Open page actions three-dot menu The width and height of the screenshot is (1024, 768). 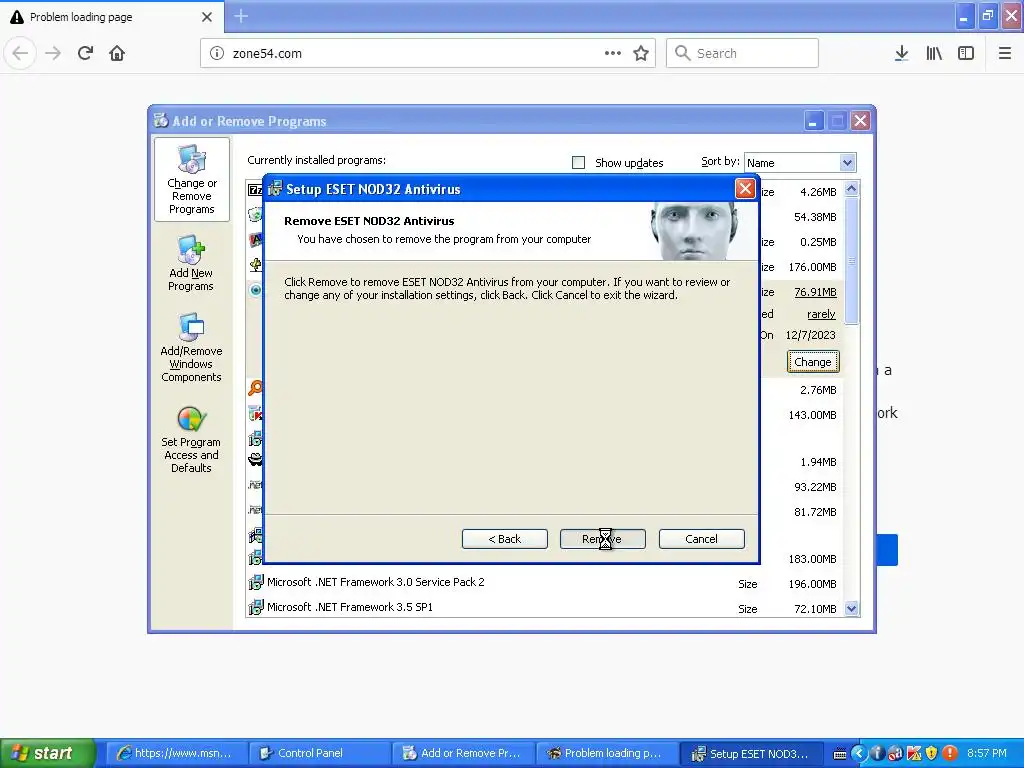(x=613, y=53)
